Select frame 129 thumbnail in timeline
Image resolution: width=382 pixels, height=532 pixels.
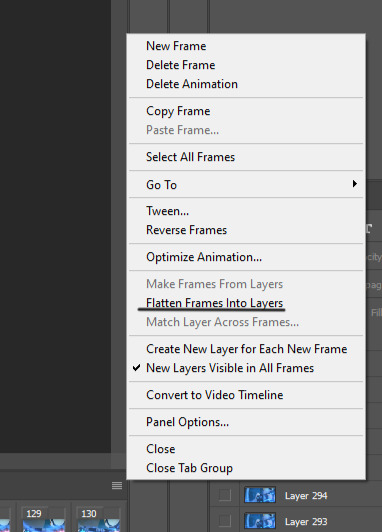tap(43, 520)
